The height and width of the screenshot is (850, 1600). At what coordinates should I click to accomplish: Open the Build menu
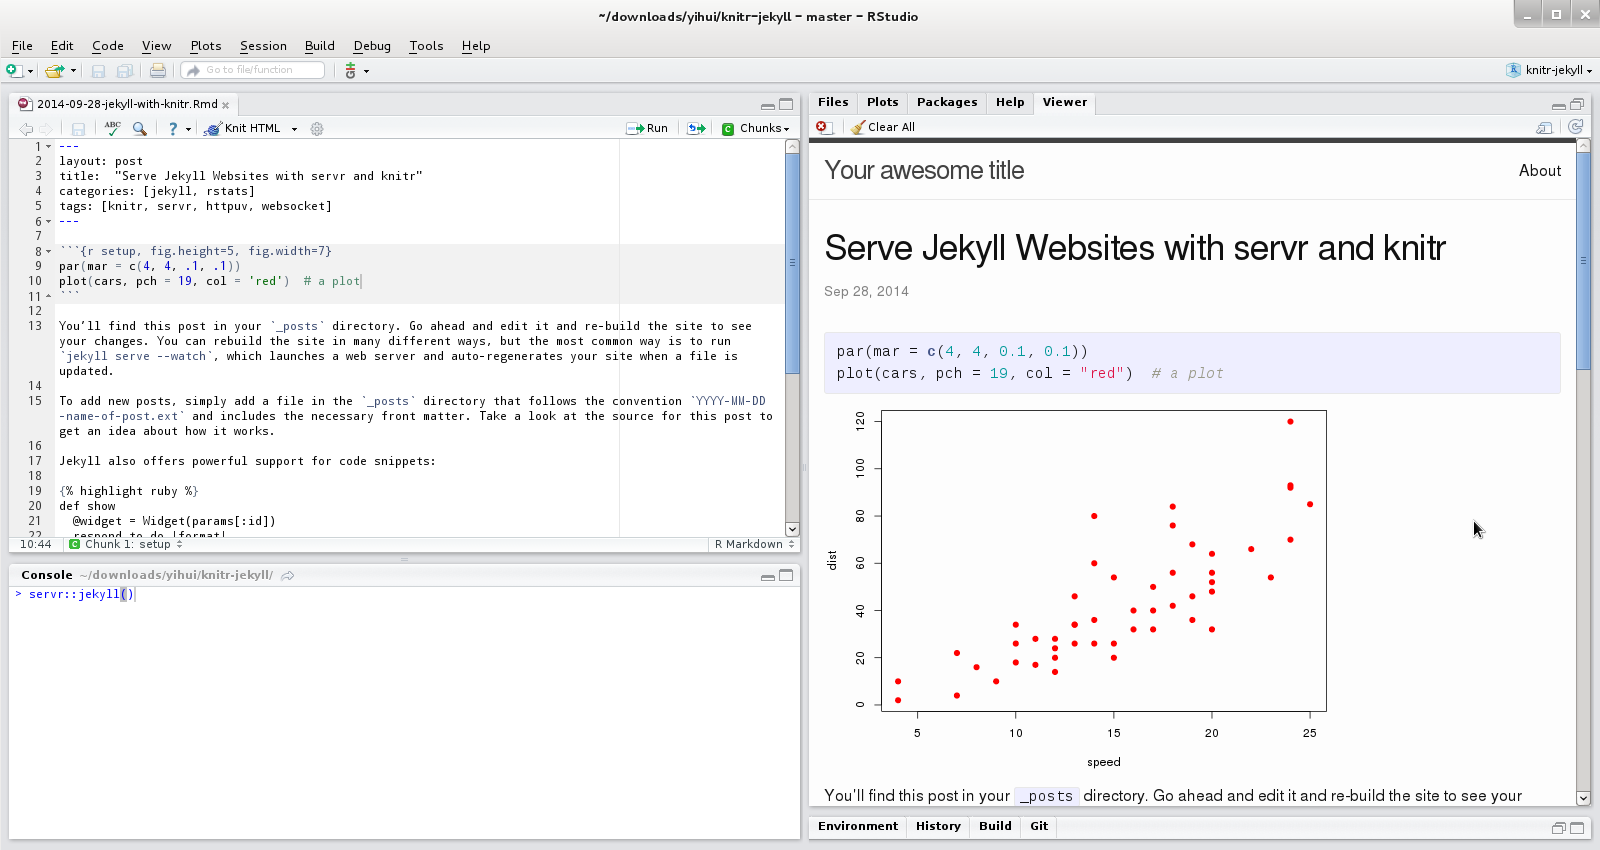pyautogui.click(x=320, y=46)
